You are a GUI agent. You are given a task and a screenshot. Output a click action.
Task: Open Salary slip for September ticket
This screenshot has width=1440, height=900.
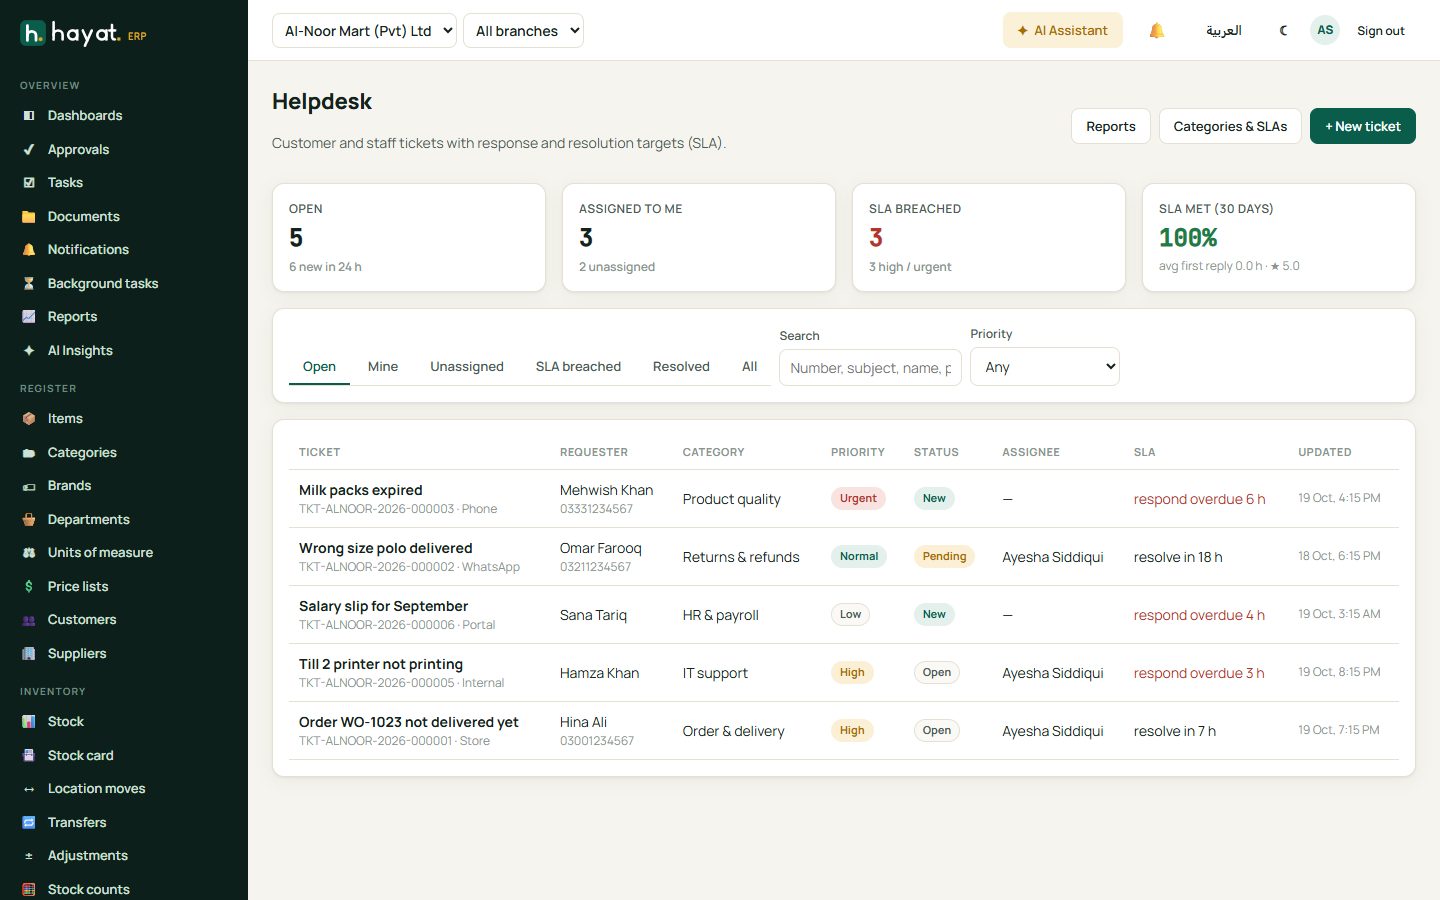pyautogui.click(x=383, y=606)
